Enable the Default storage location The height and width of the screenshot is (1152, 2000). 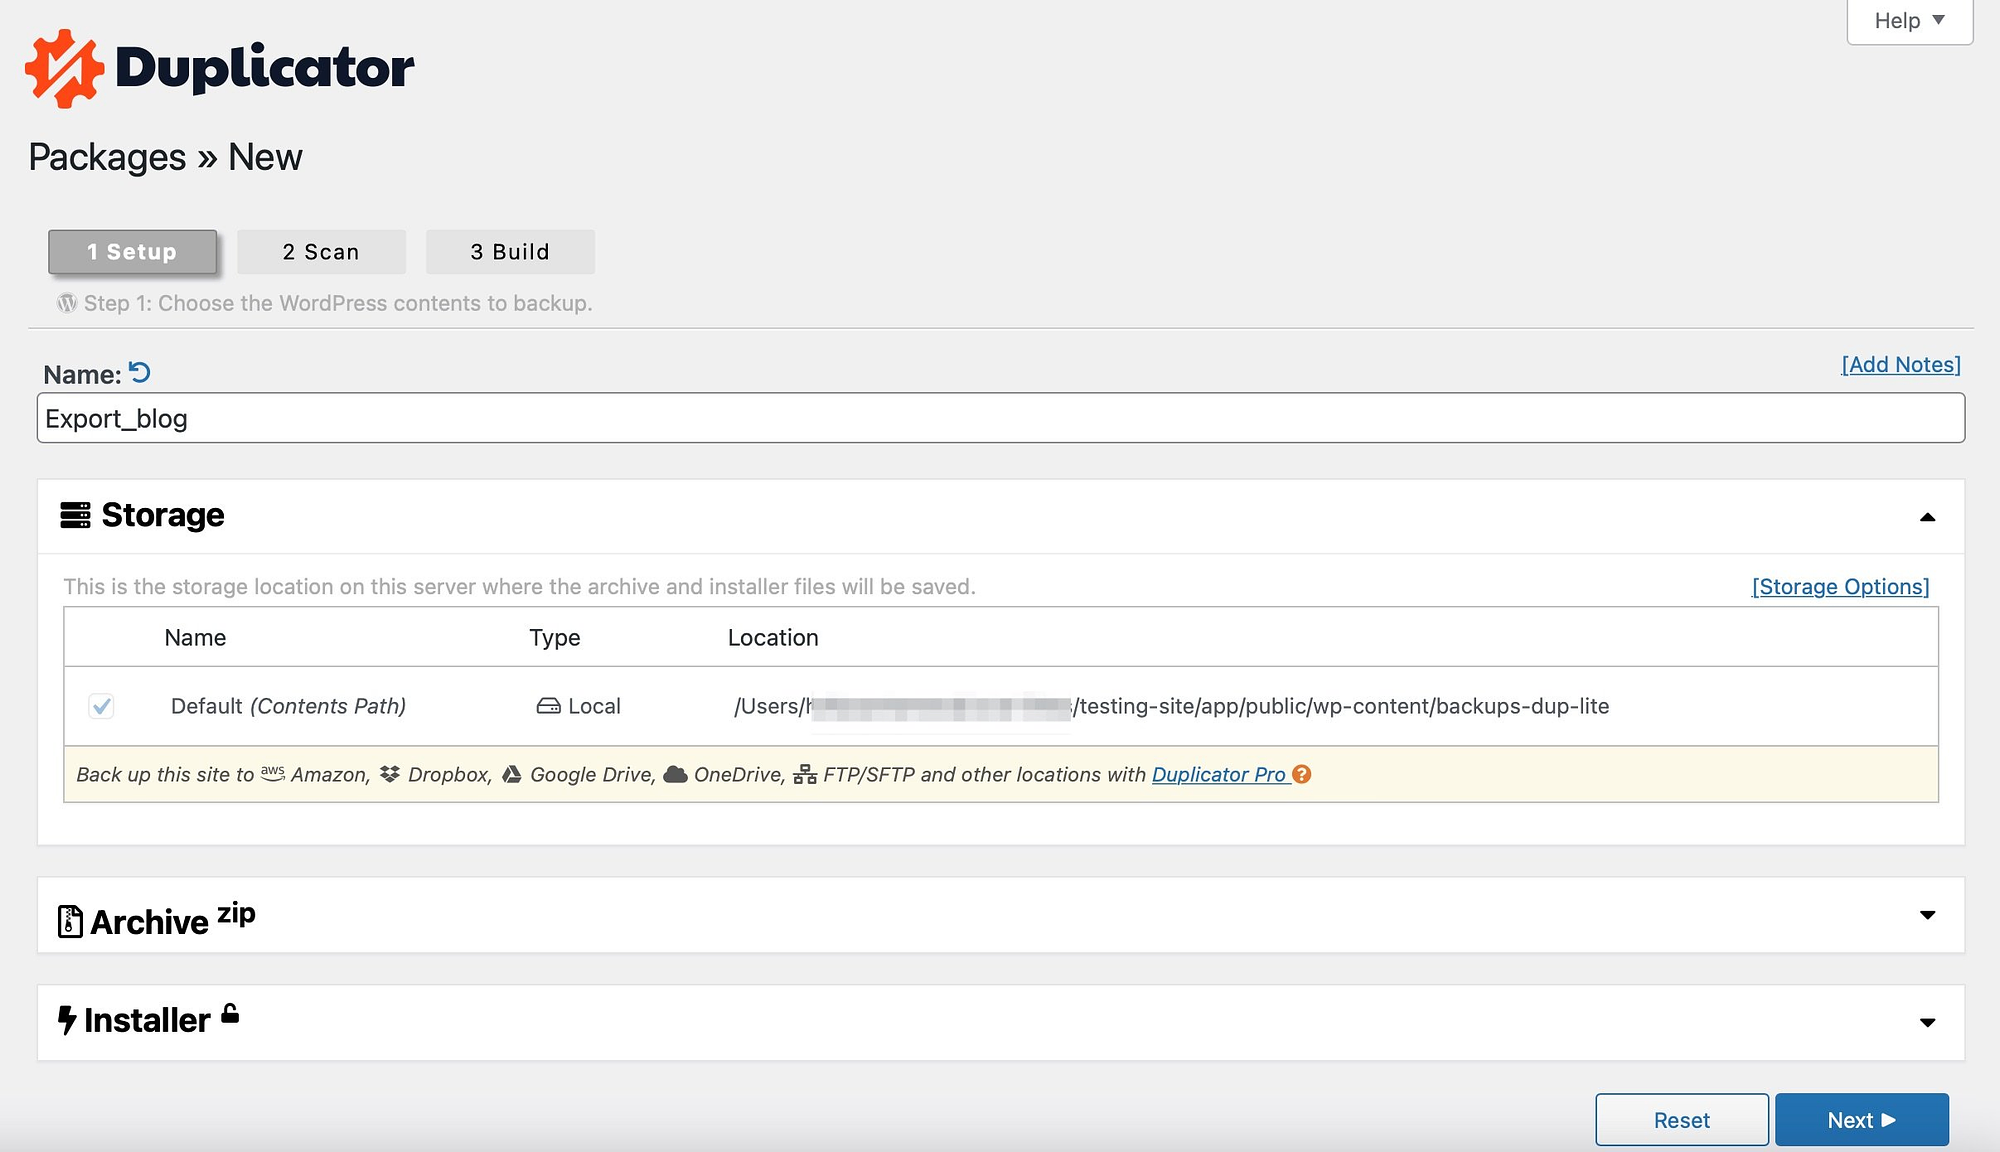[x=102, y=706]
